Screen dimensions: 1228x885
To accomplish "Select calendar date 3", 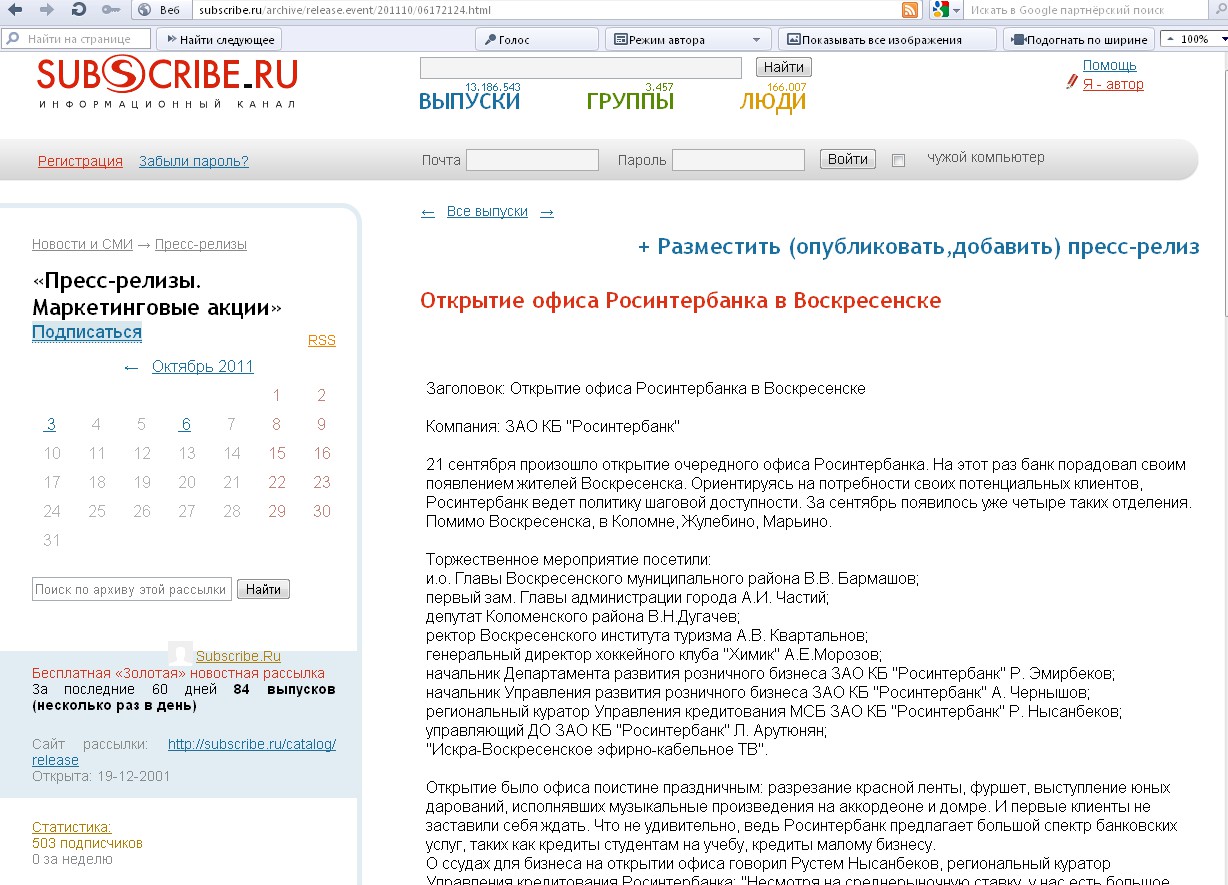I will click(51, 424).
